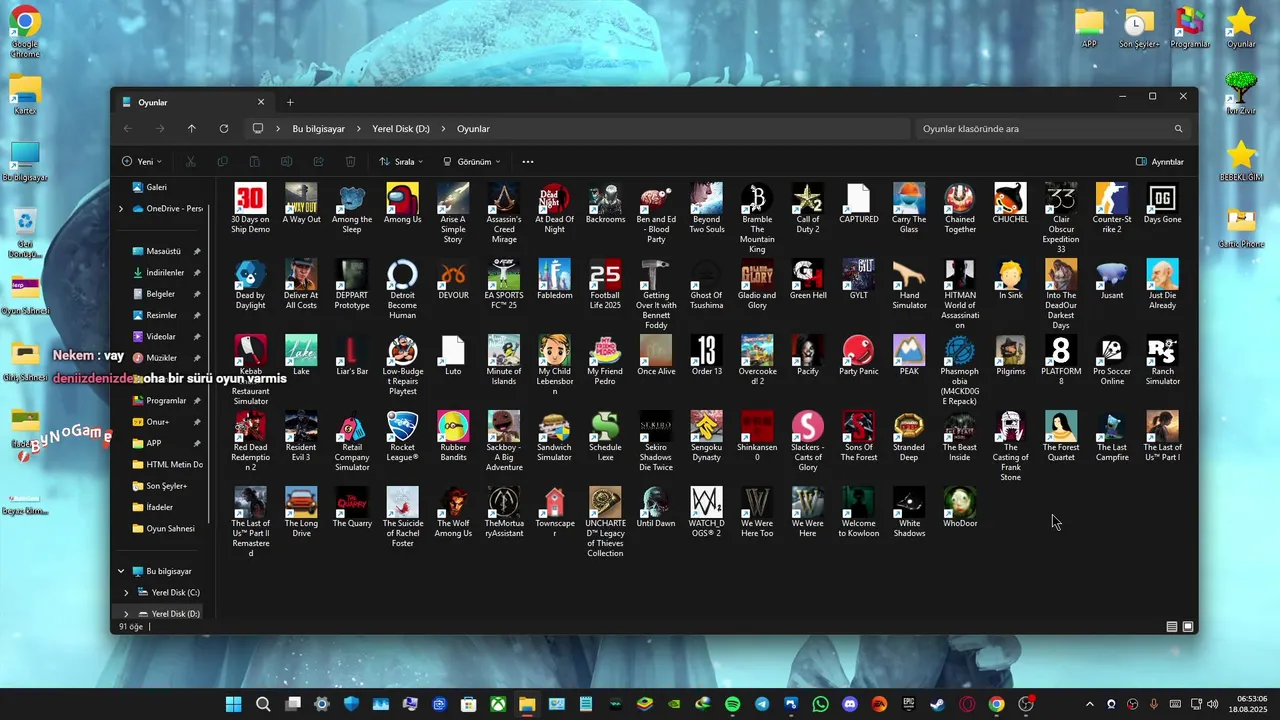This screenshot has width=1280, height=720.
Task: Open Oyun Sahnesi folder in sidebar
Action: point(170,528)
